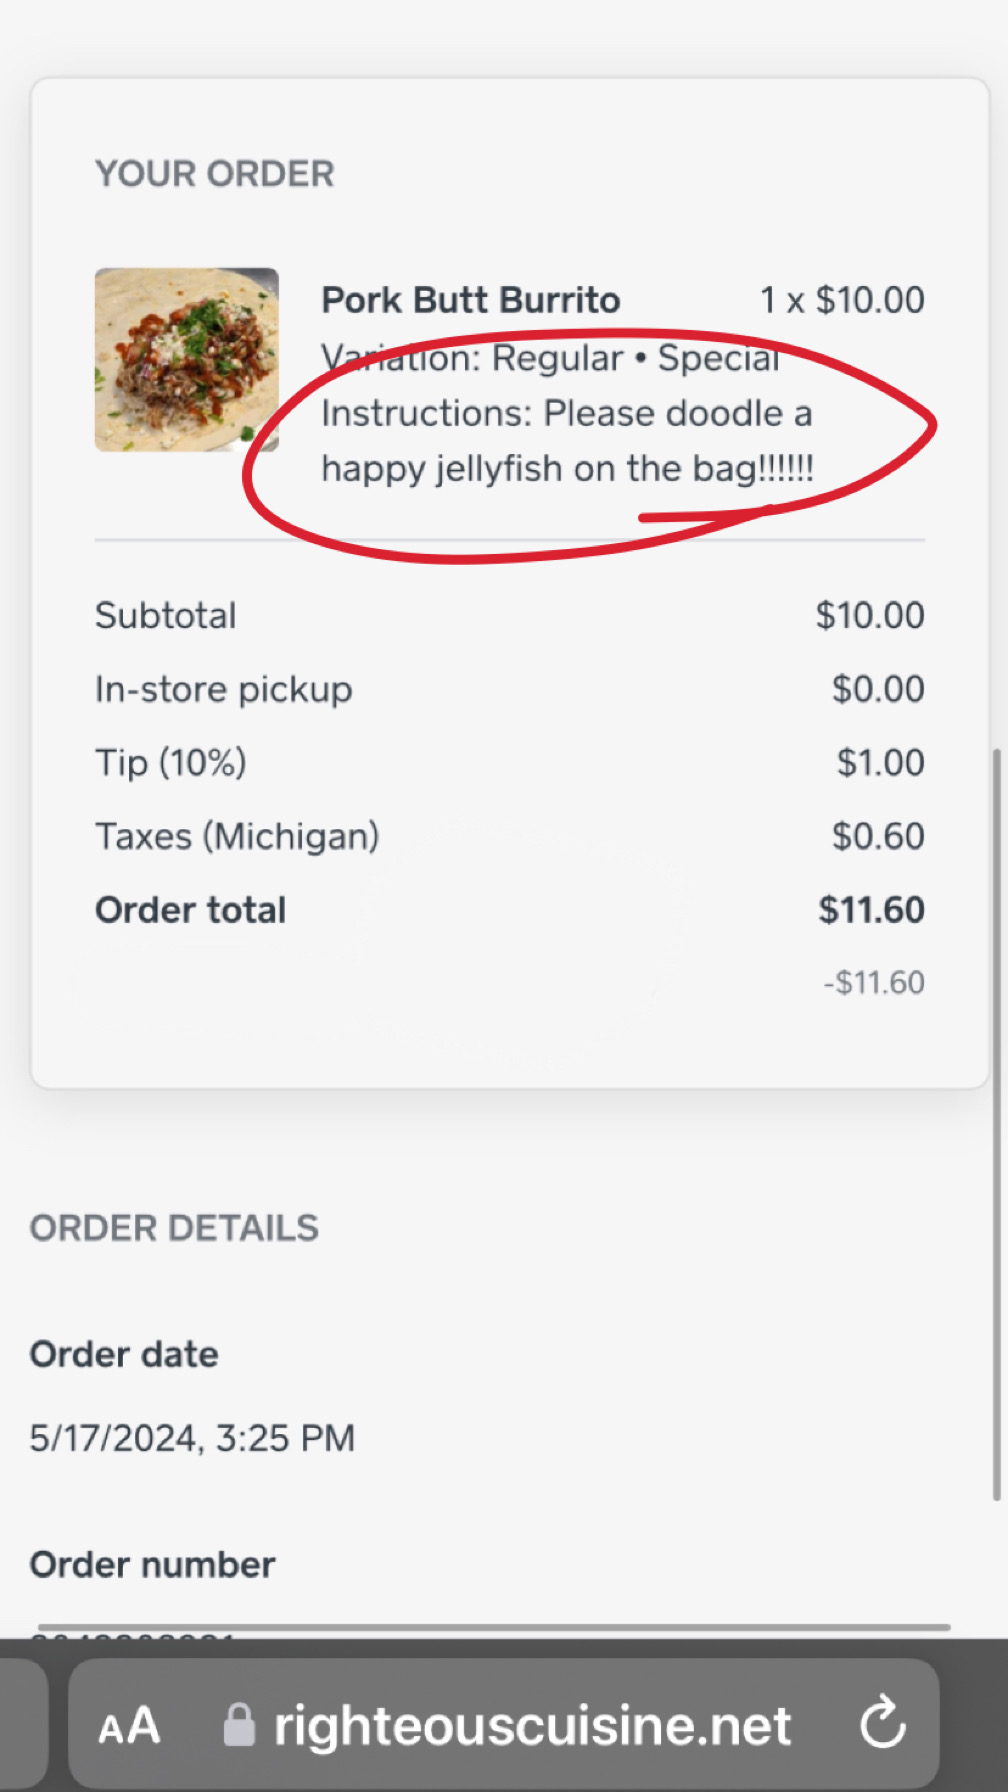1008x1792 pixels.
Task: Tap the Subtotal label
Action: [x=166, y=616]
